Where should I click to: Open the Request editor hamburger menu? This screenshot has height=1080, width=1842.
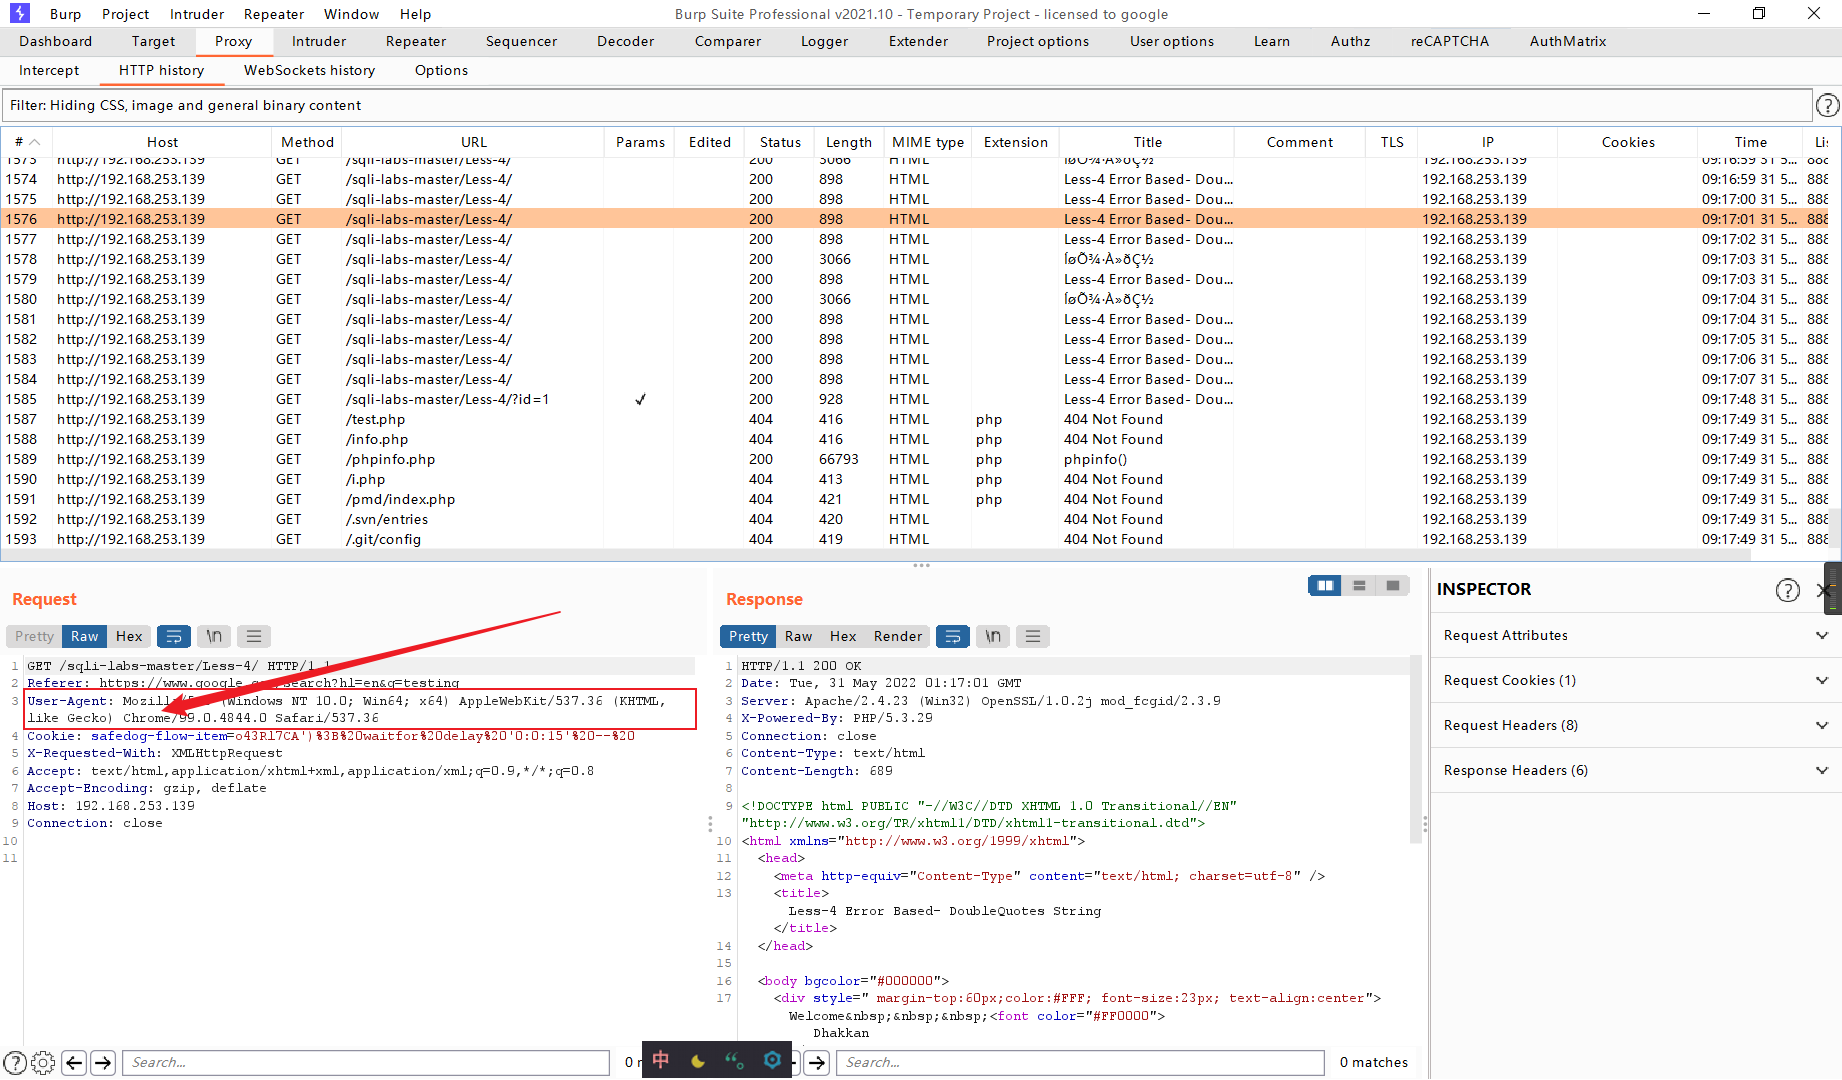(254, 636)
